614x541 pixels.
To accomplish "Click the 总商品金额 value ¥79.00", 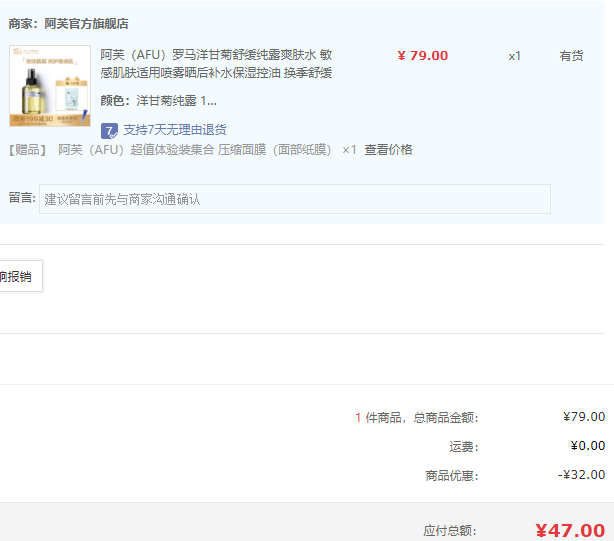I will tap(584, 417).
